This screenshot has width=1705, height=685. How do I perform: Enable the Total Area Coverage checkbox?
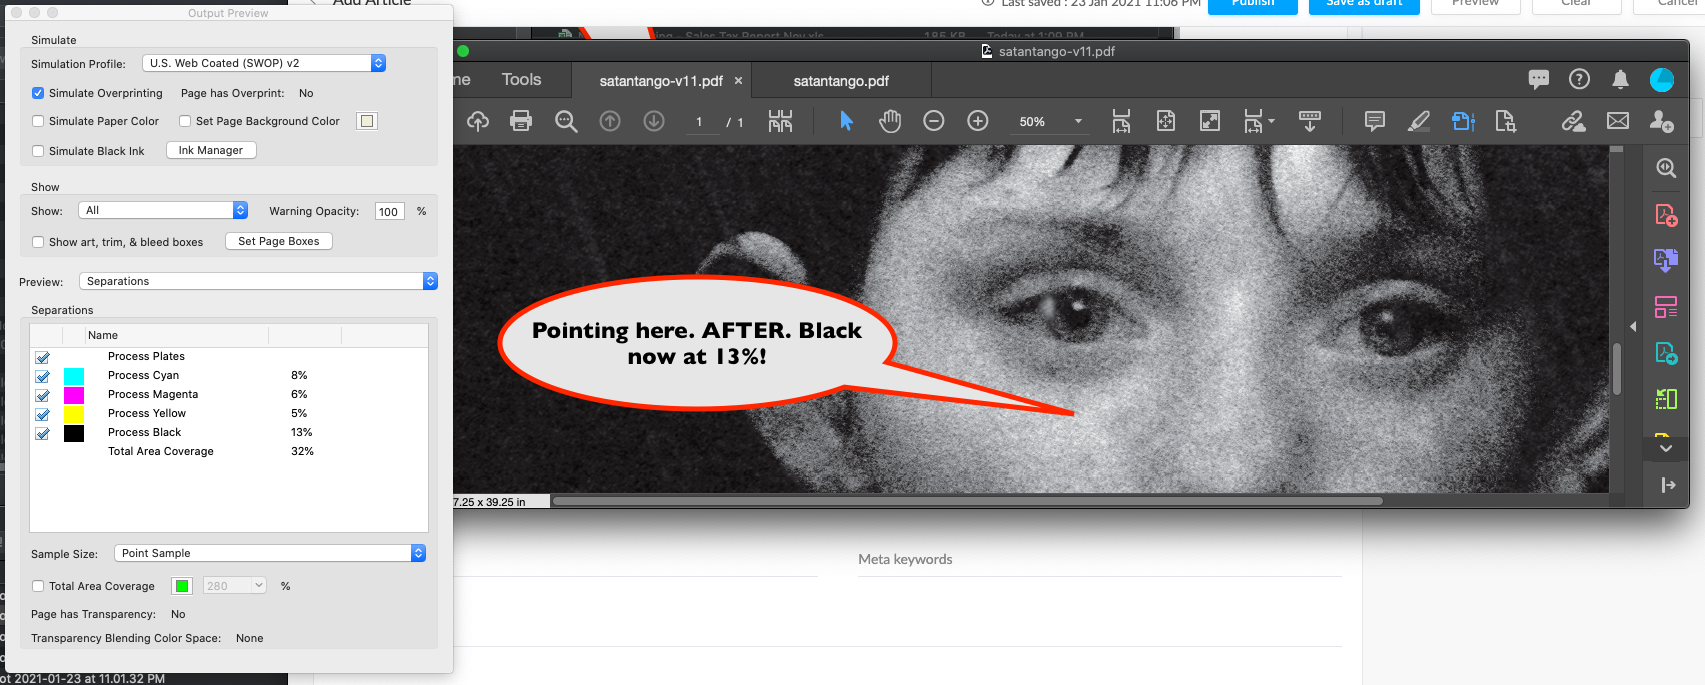[x=38, y=586]
